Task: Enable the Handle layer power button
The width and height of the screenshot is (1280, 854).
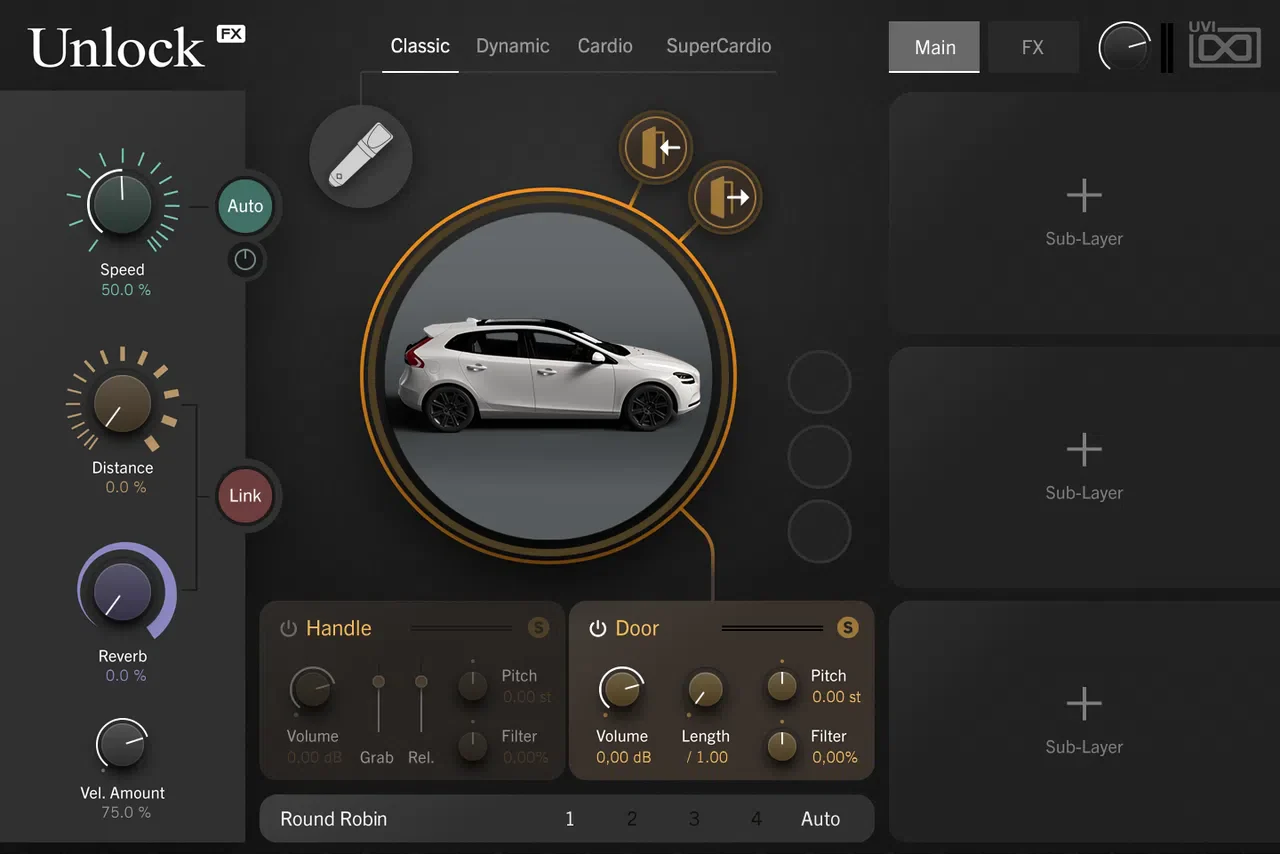Action: 288,628
